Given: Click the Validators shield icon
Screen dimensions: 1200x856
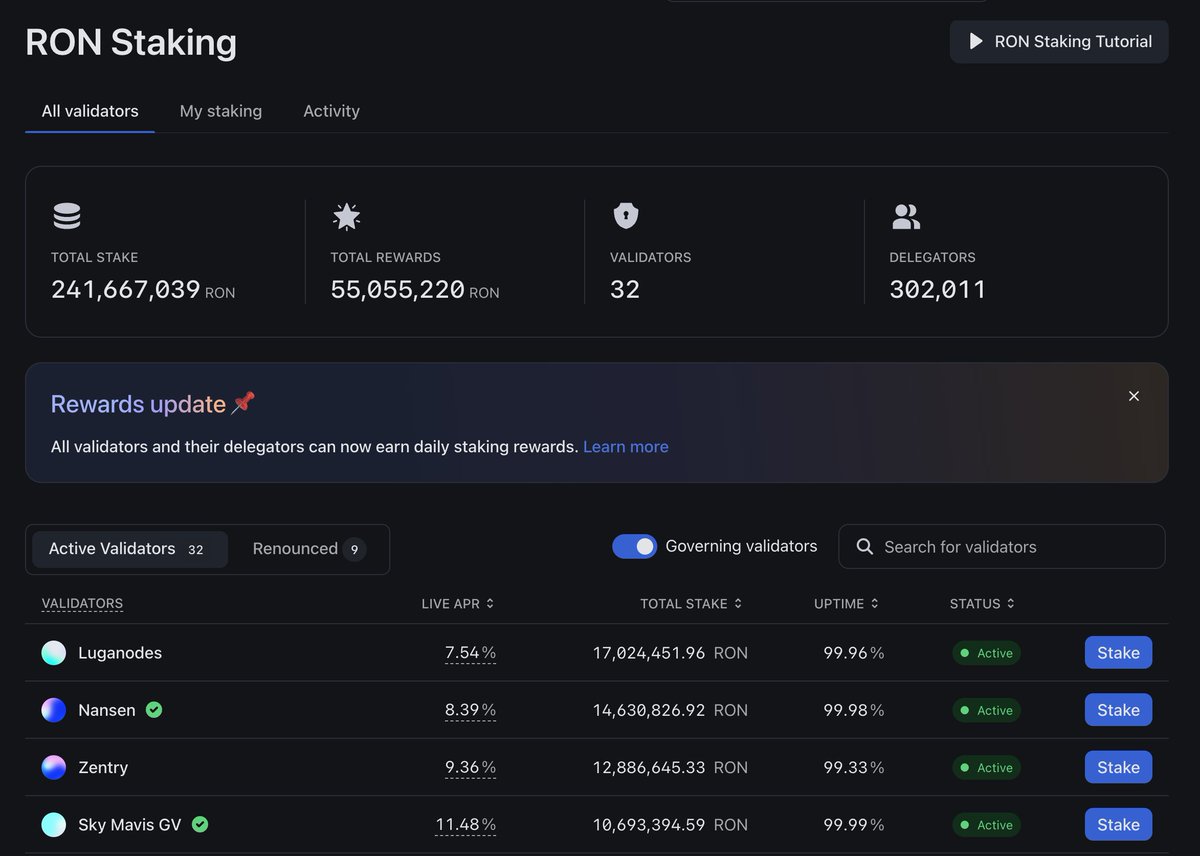Looking at the screenshot, I should point(625,216).
